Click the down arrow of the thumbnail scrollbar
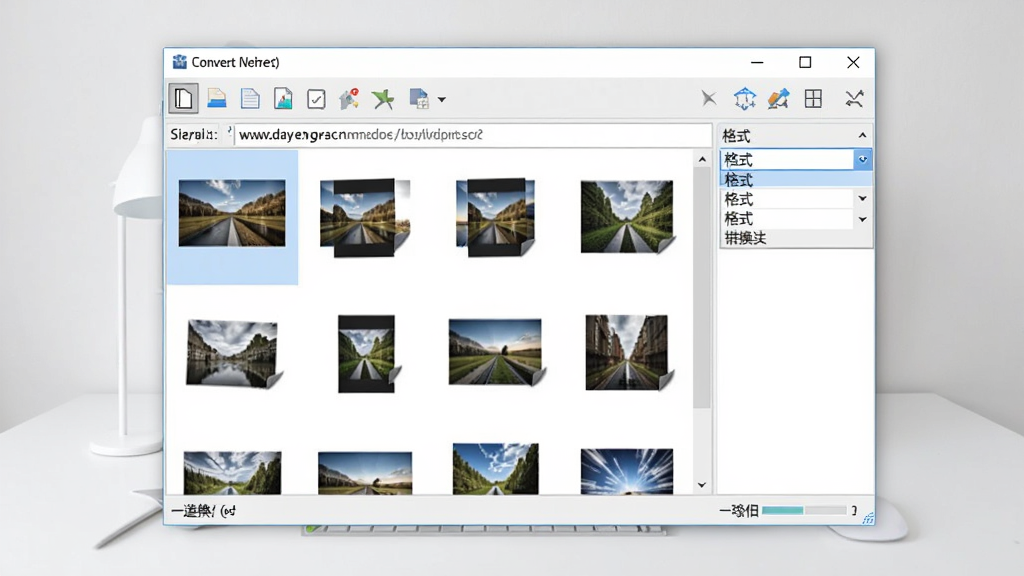The width and height of the screenshot is (1024, 576). 702,485
